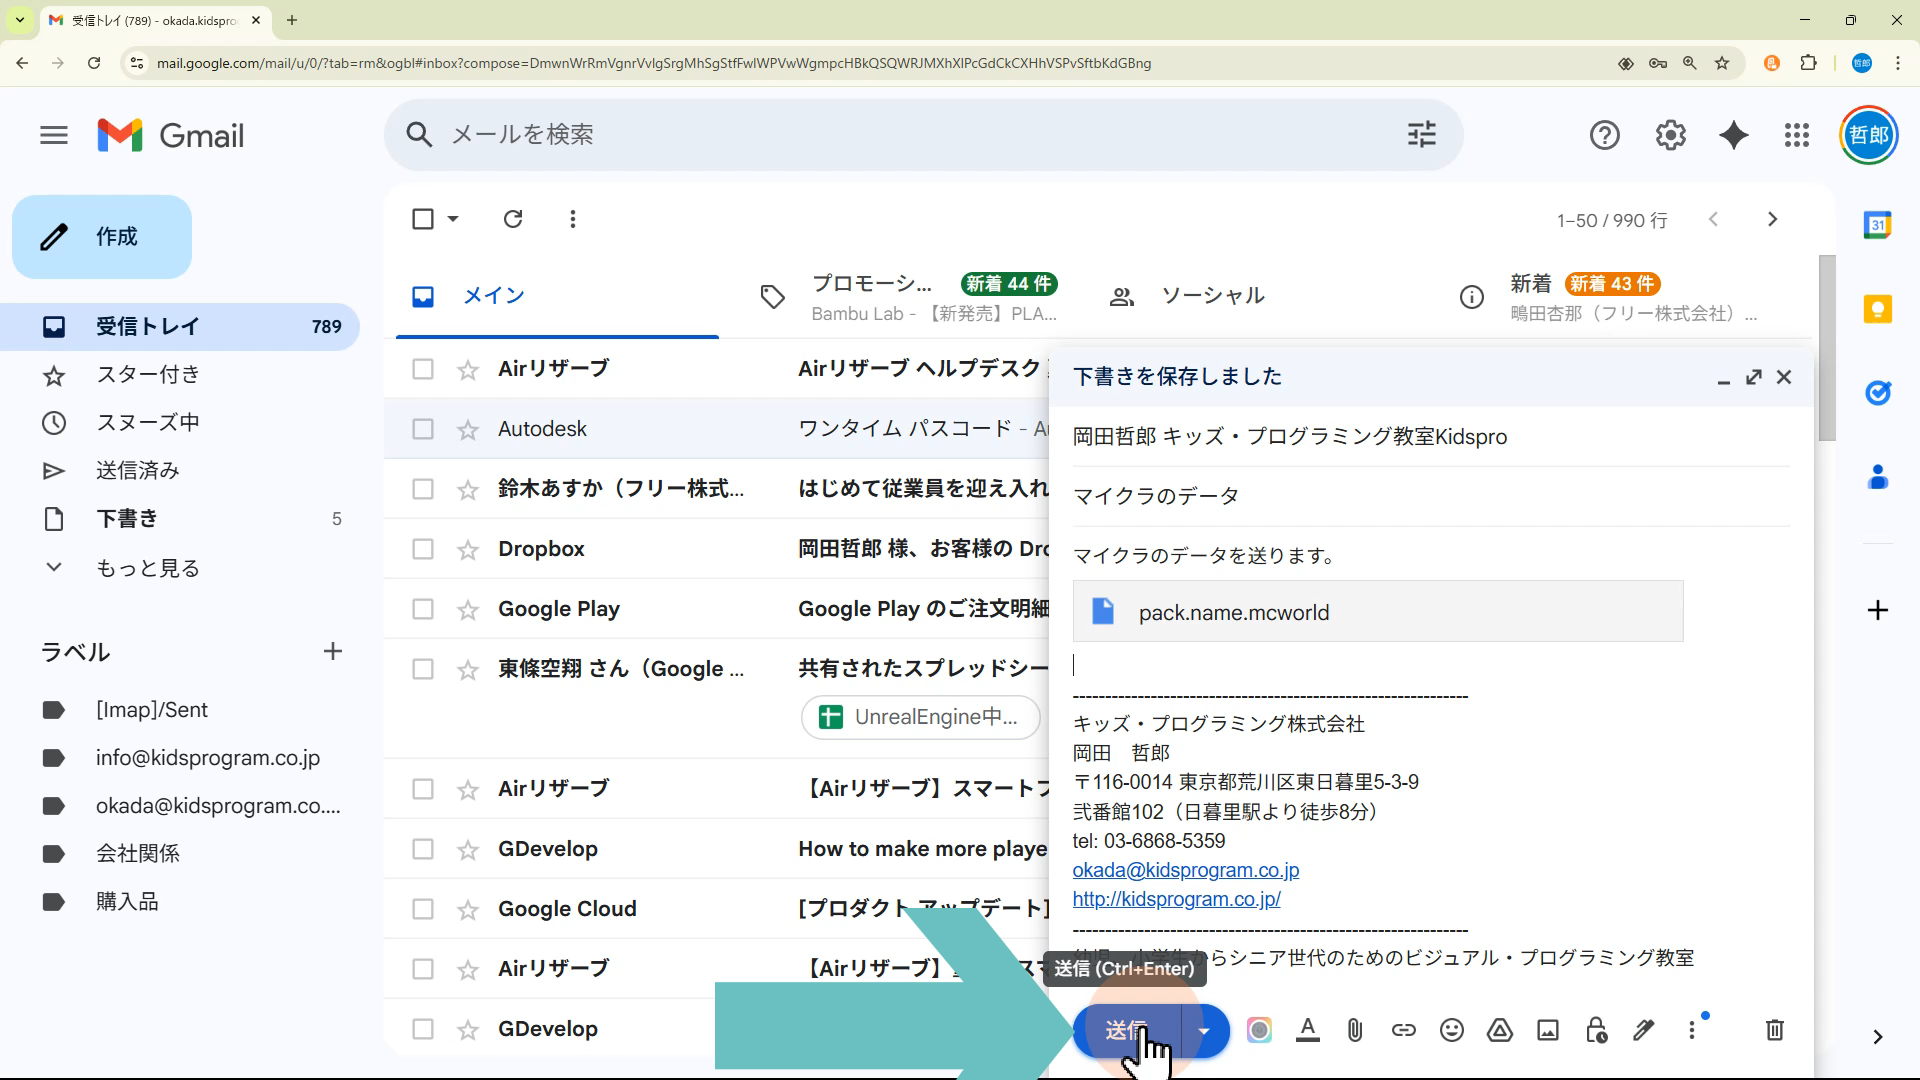Image resolution: width=1920 pixels, height=1080 pixels.
Task: Star the Google Play email
Action: pyautogui.click(x=467, y=610)
